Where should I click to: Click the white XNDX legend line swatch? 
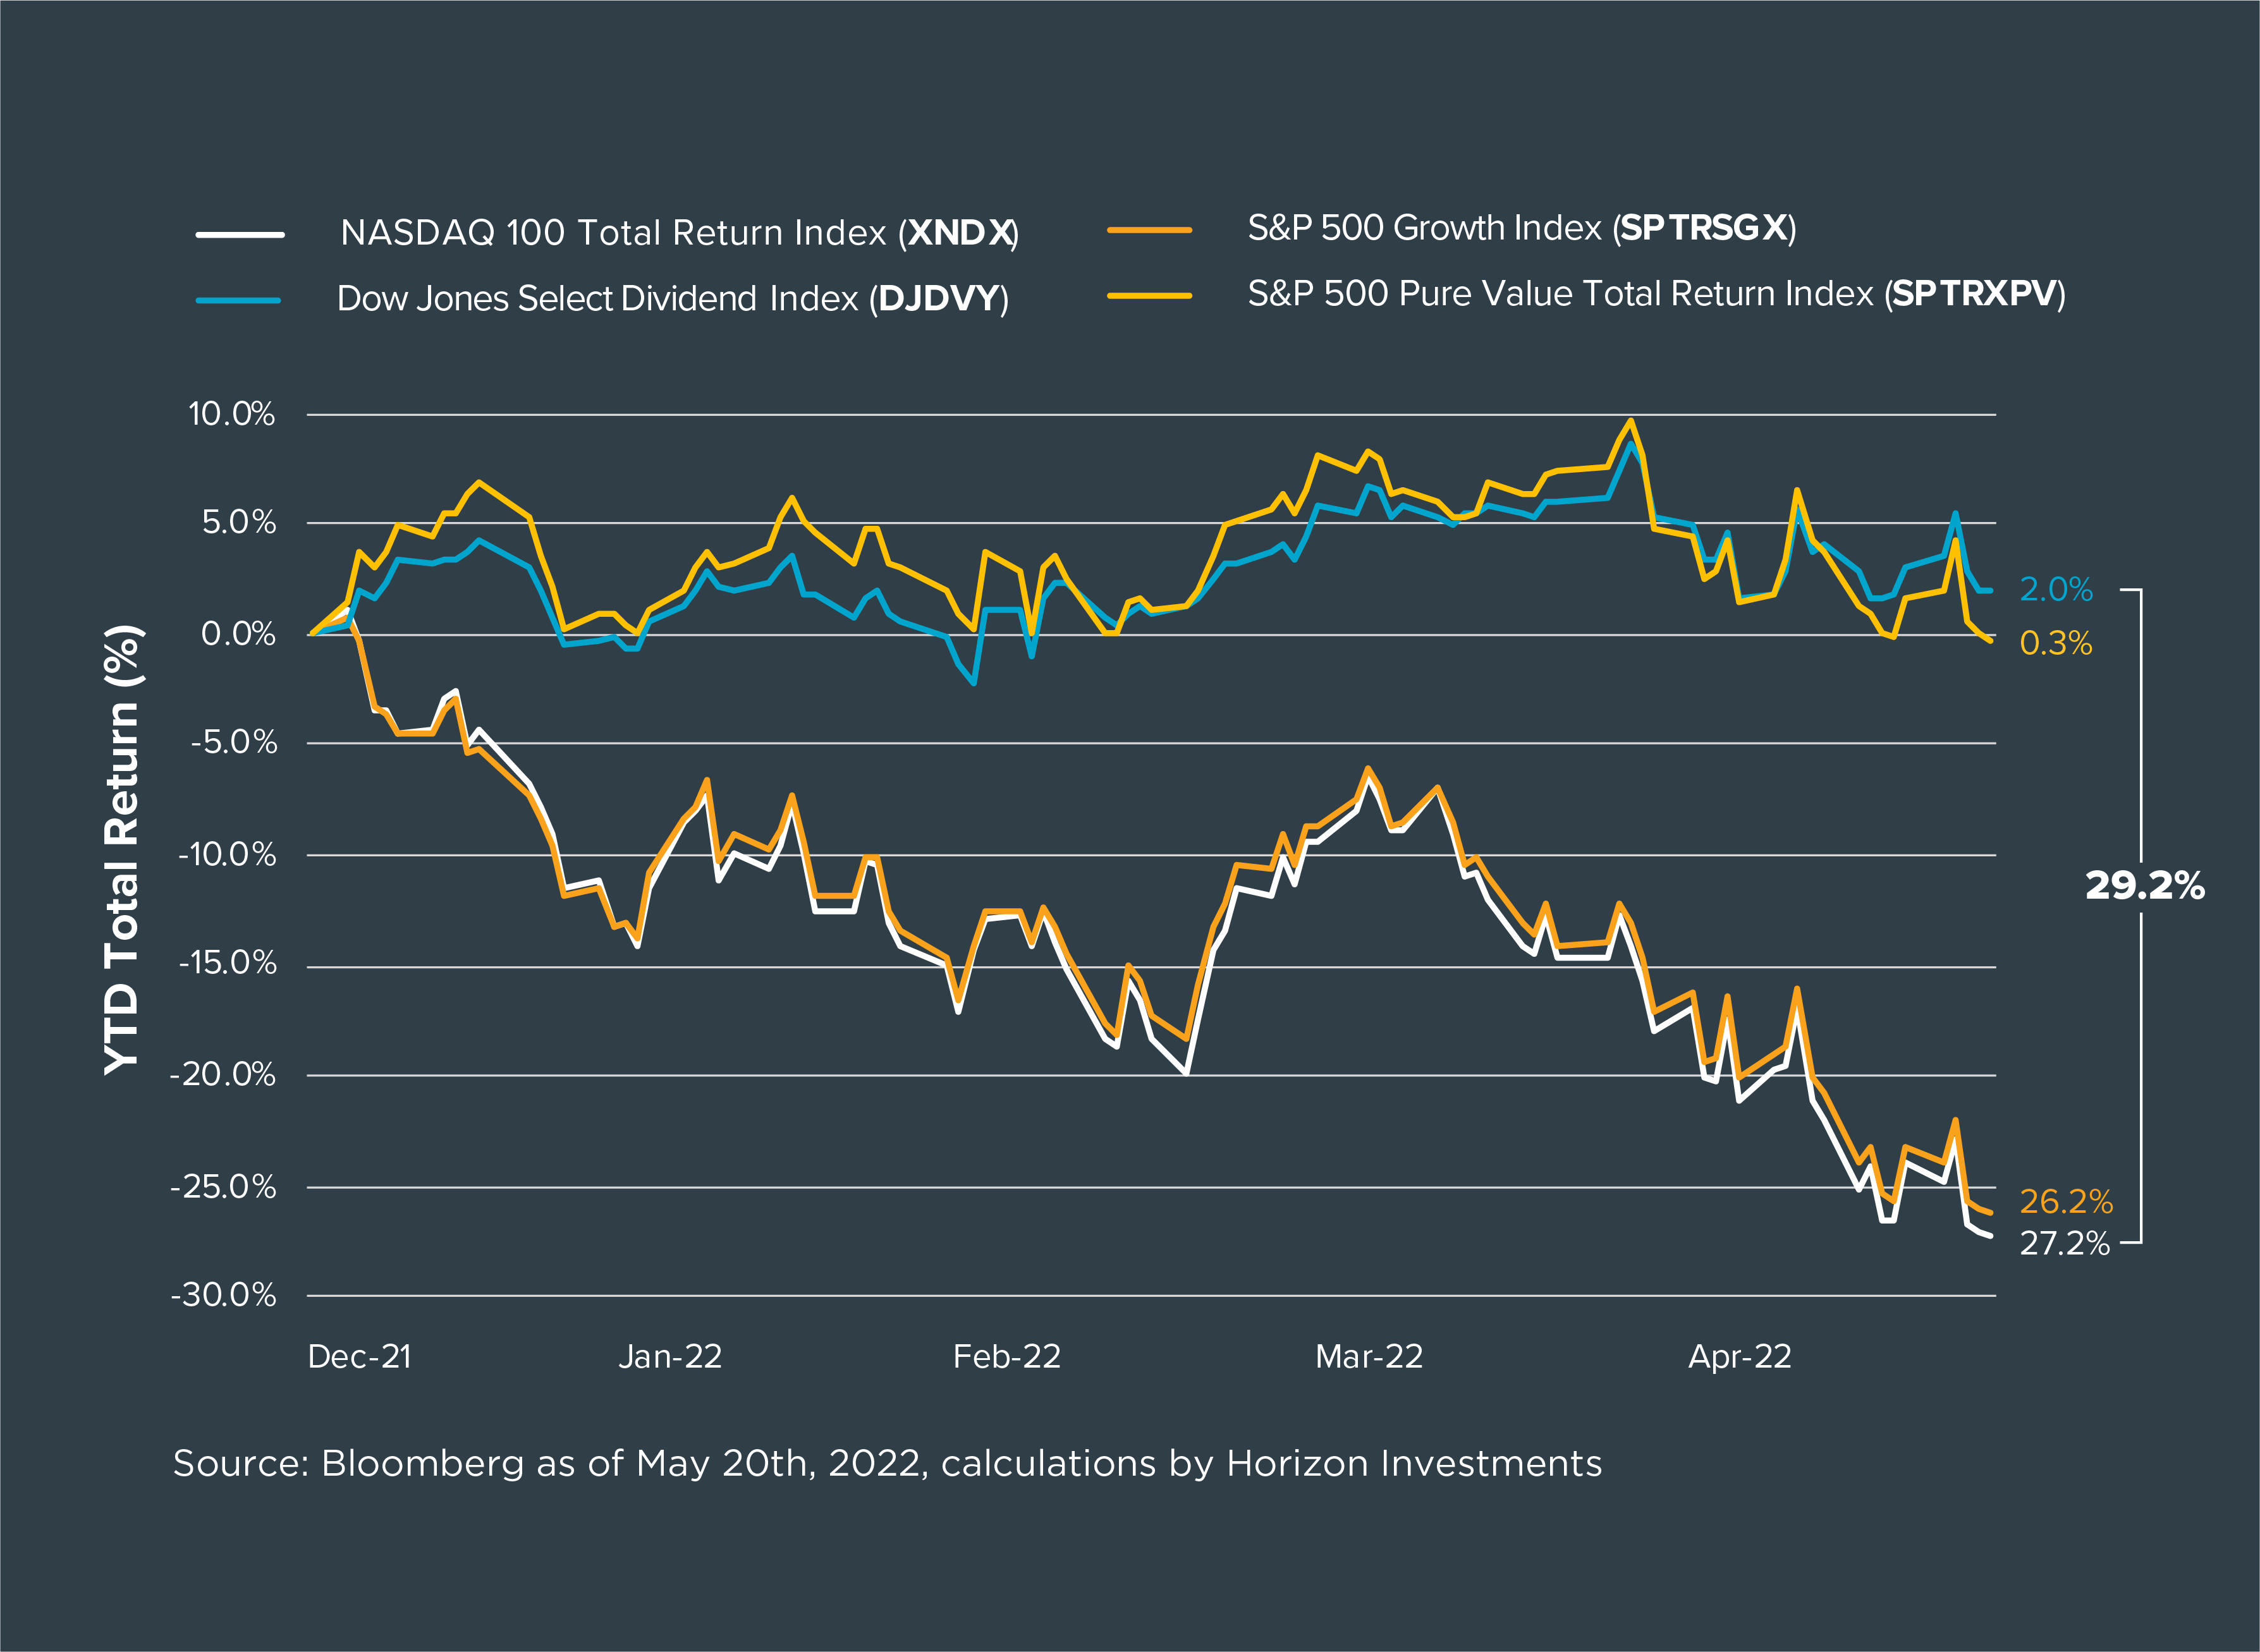240,235
